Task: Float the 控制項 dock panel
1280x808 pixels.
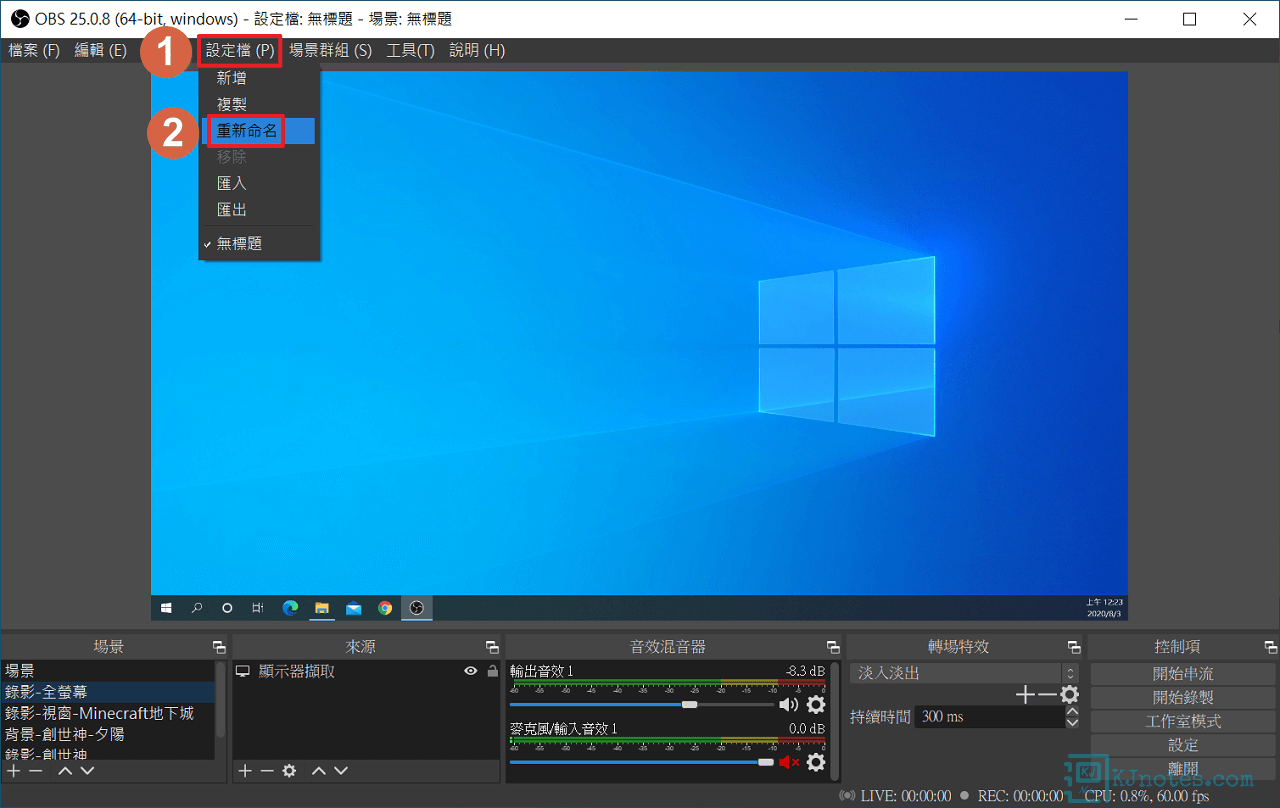Action: point(1270,648)
